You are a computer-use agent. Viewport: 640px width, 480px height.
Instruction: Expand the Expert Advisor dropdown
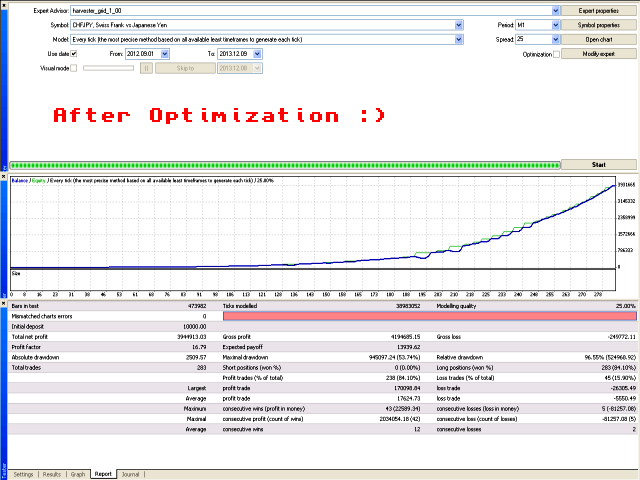click(555, 11)
